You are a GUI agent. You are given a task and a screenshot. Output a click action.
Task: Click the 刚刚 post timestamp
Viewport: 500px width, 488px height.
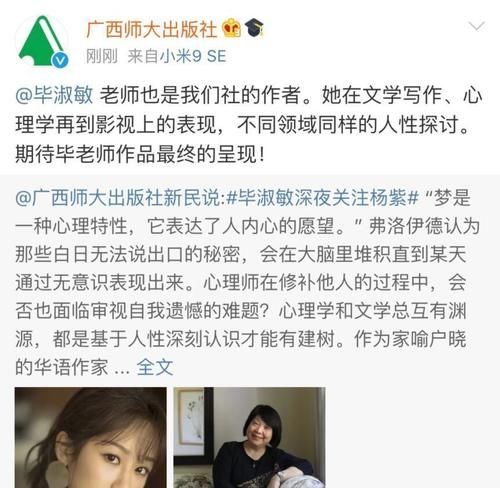click(x=102, y=56)
